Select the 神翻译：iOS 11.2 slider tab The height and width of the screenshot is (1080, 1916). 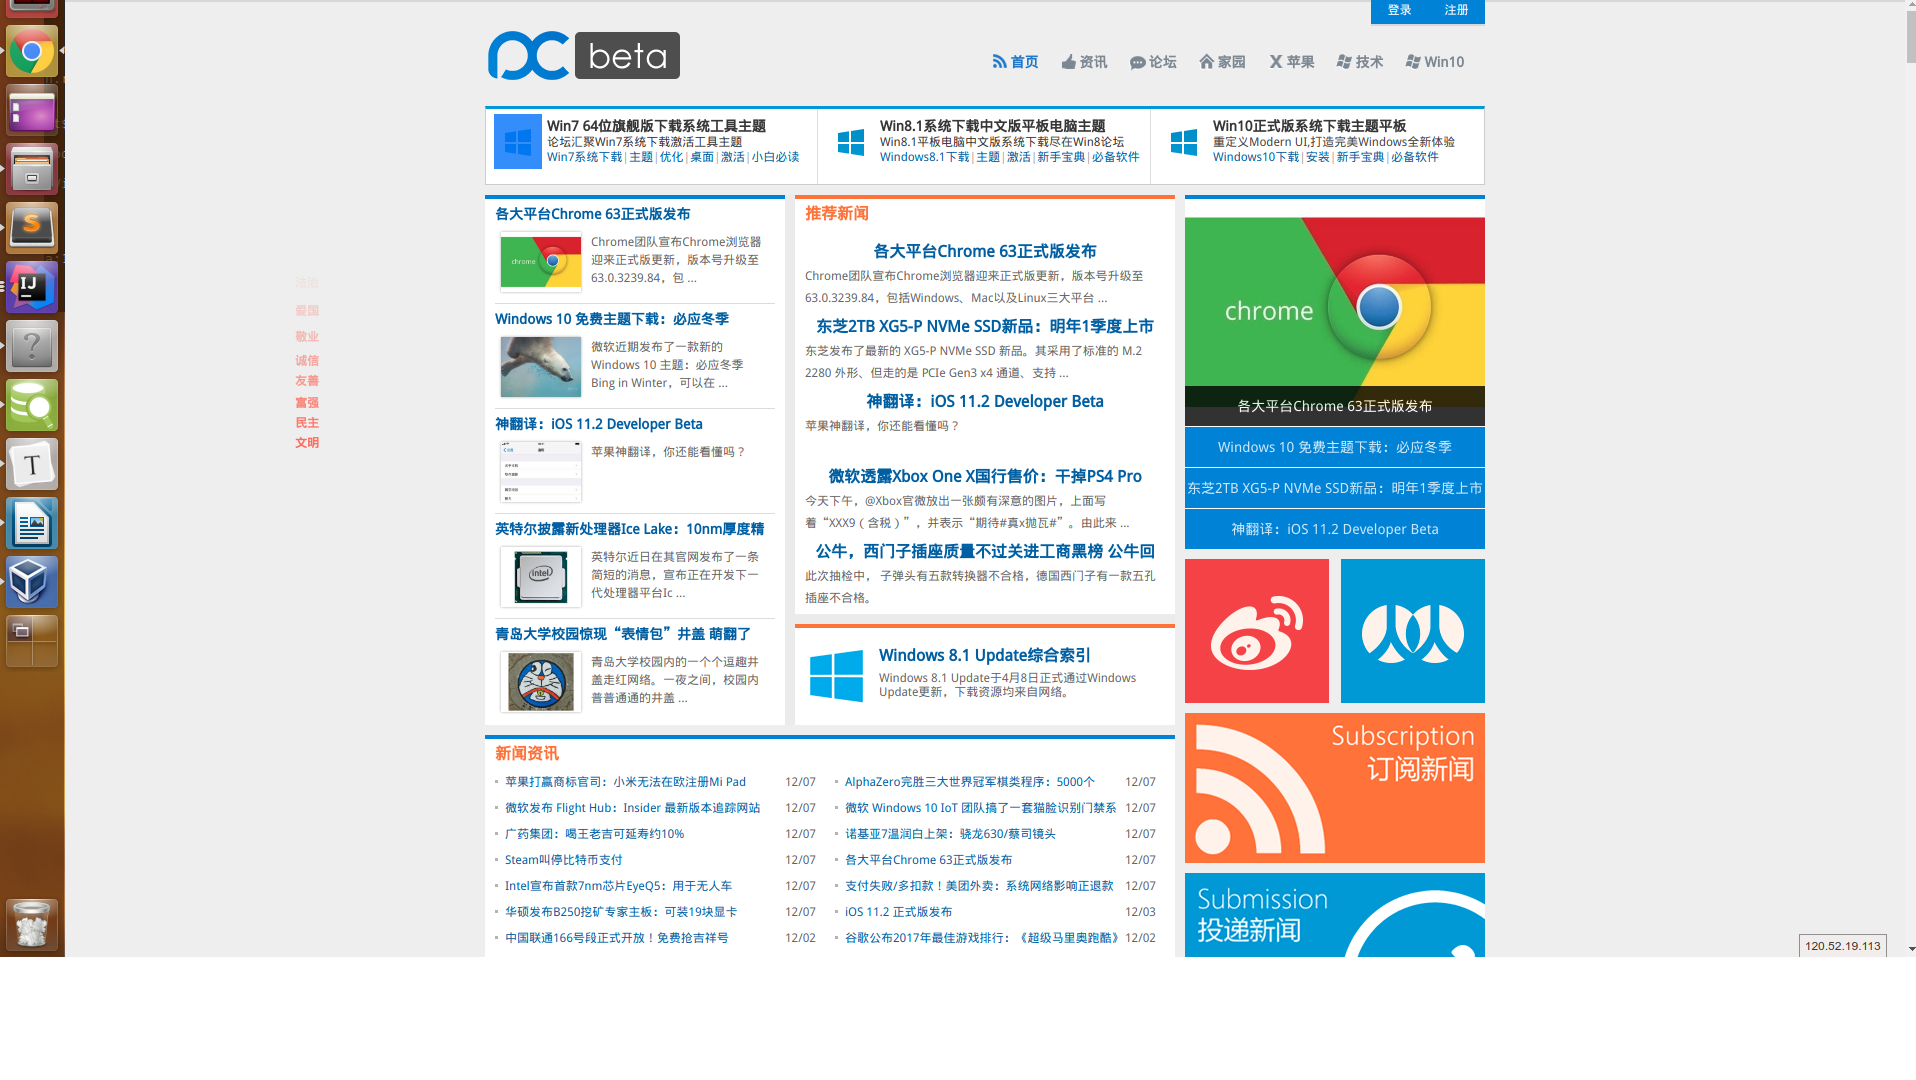coord(1335,529)
